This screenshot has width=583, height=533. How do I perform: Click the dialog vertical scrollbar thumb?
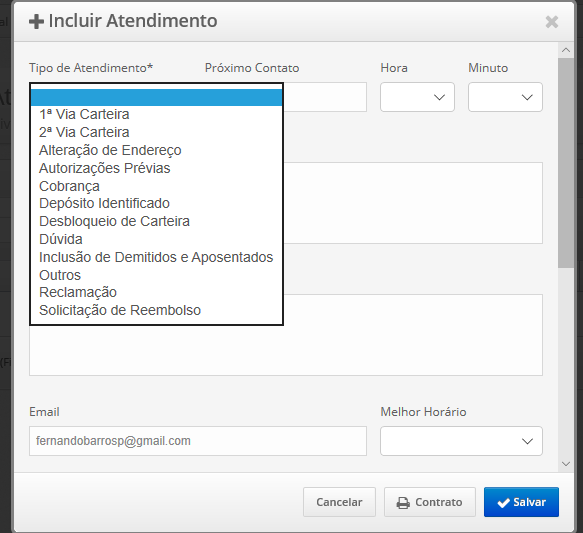point(566,163)
